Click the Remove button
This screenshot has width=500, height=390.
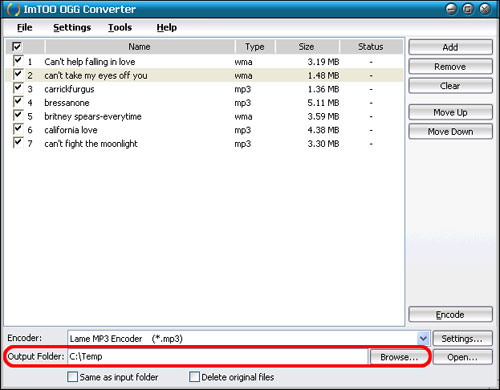pos(450,67)
